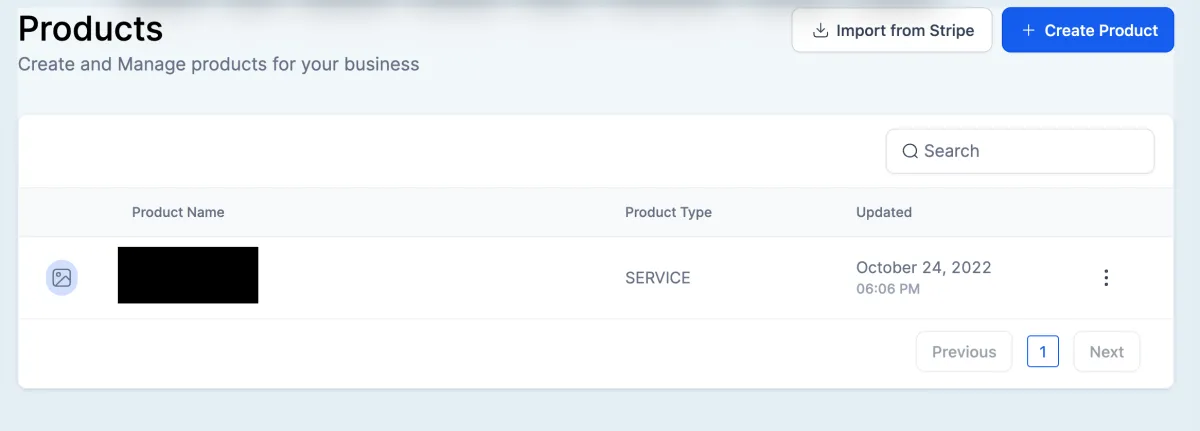Go to the Next page
This screenshot has width=1200, height=431.
pos(1106,352)
